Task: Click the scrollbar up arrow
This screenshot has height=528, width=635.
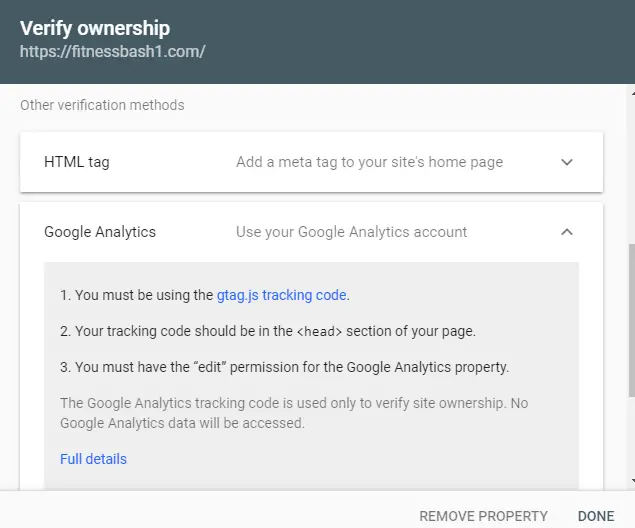Action: [629, 93]
